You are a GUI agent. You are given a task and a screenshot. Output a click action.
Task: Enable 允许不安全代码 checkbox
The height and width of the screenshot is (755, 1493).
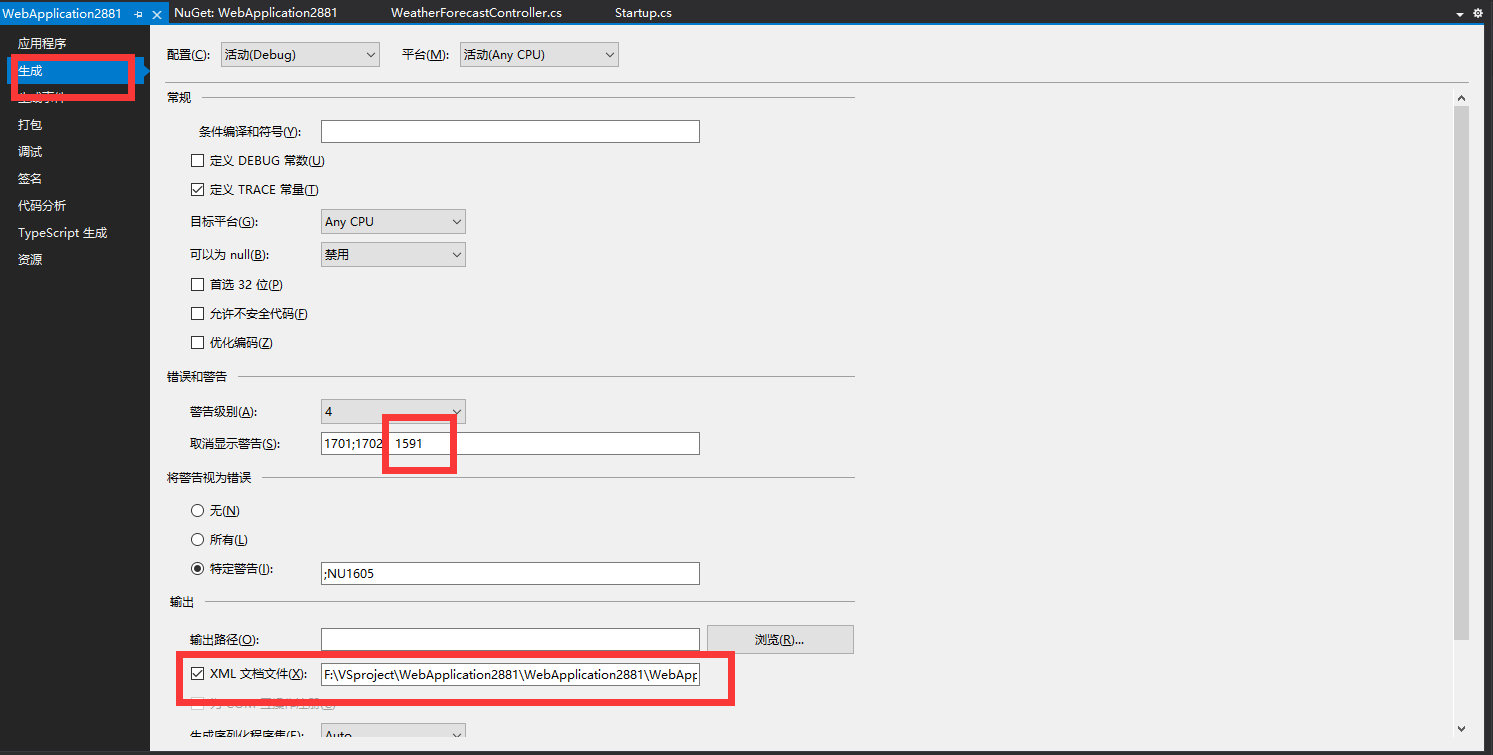197,314
